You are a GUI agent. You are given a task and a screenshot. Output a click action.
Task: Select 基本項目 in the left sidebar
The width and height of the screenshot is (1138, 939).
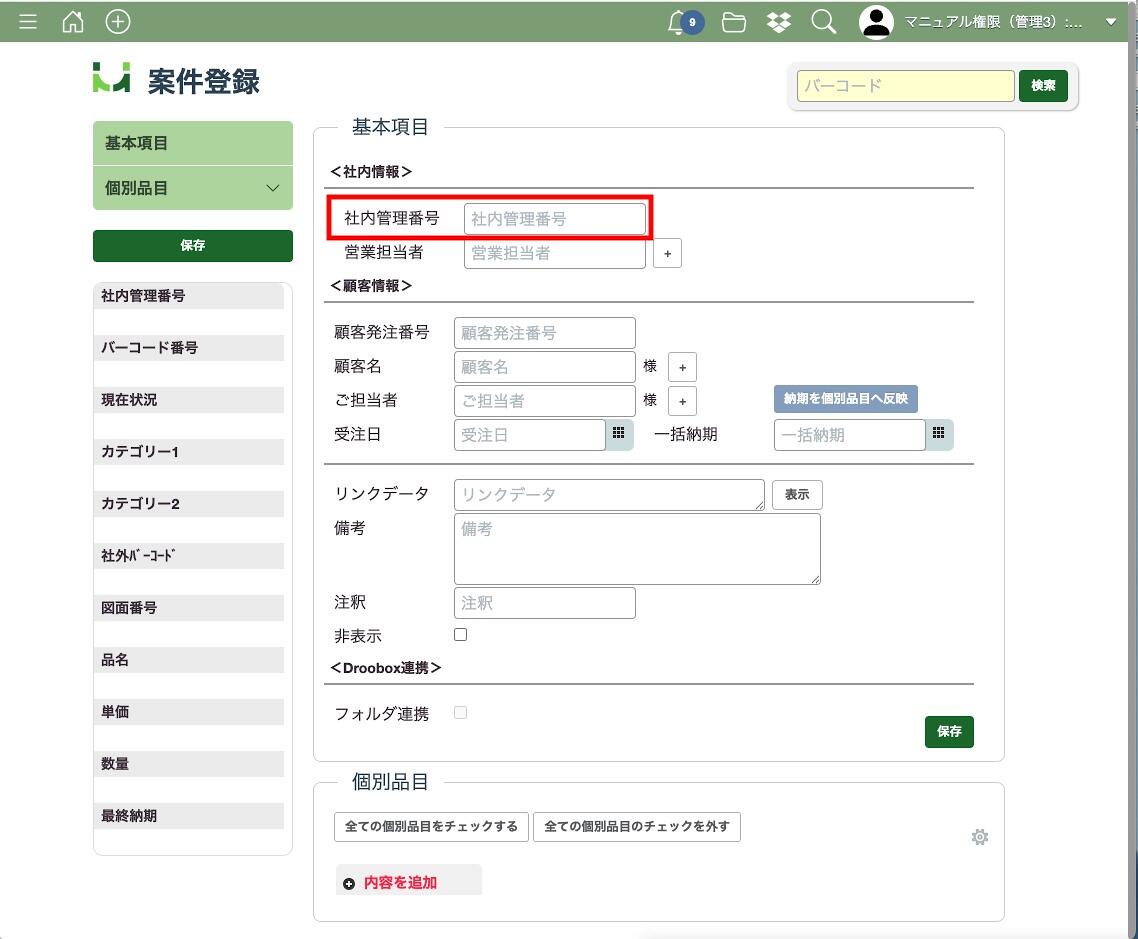[192, 143]
